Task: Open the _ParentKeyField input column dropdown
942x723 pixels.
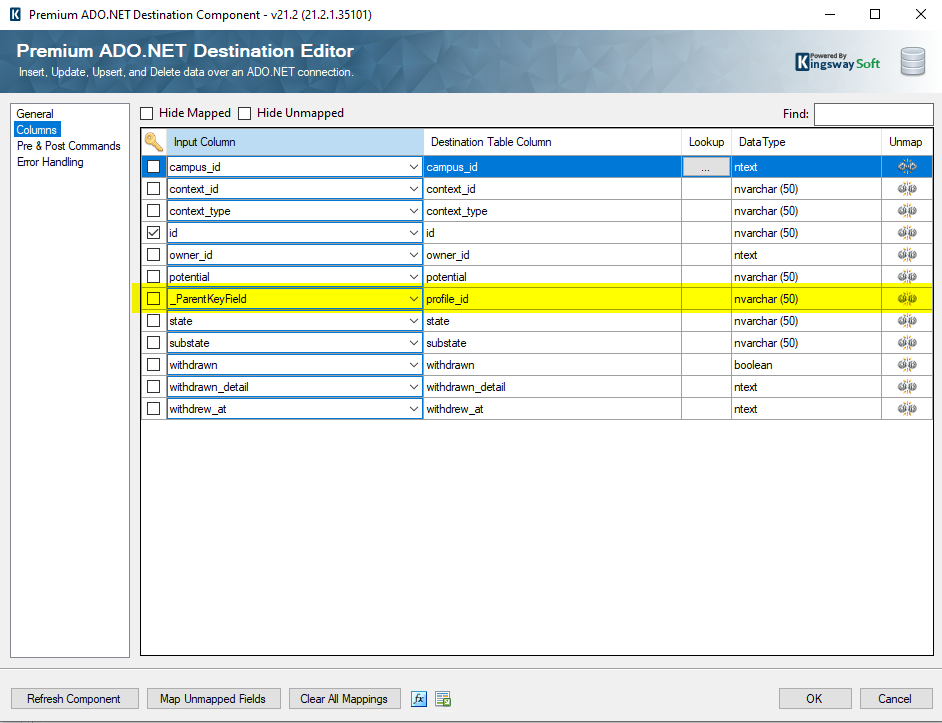Action: click(413, 299)
